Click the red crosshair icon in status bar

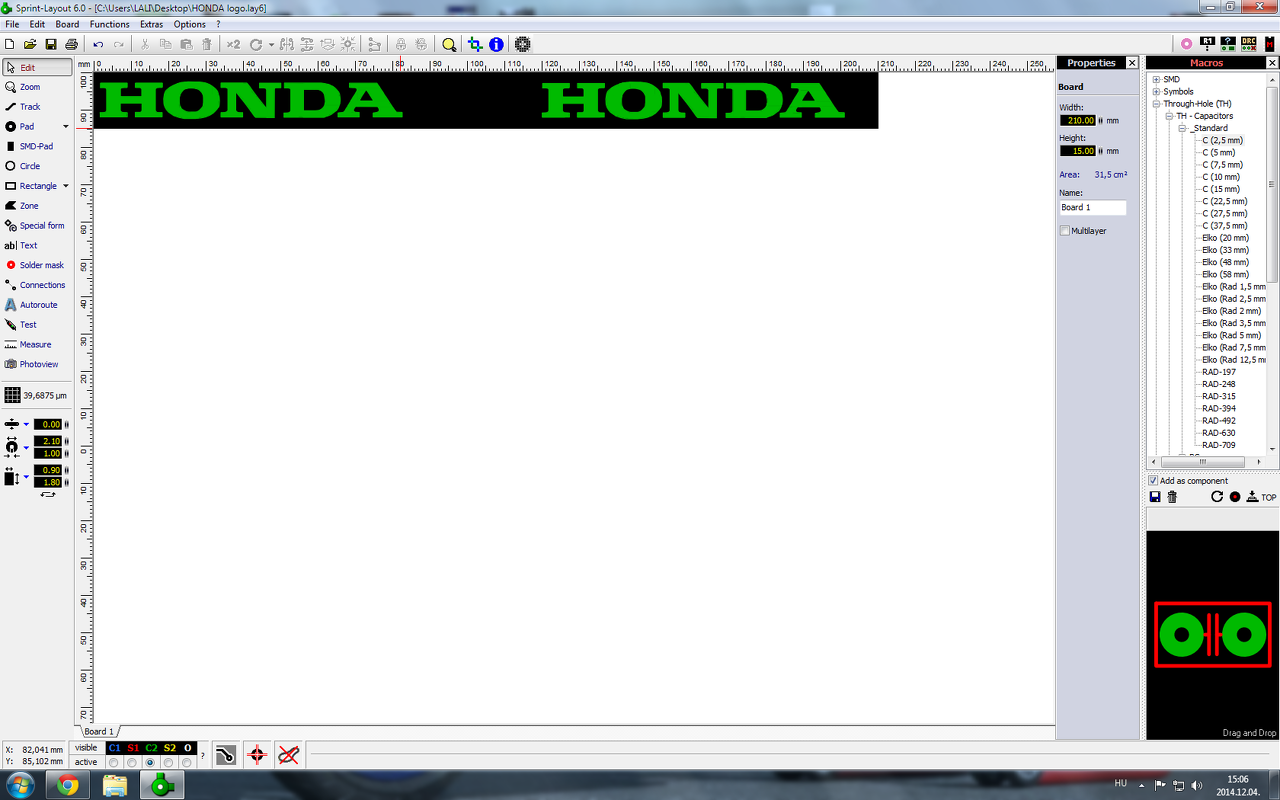tap(257, 755)
